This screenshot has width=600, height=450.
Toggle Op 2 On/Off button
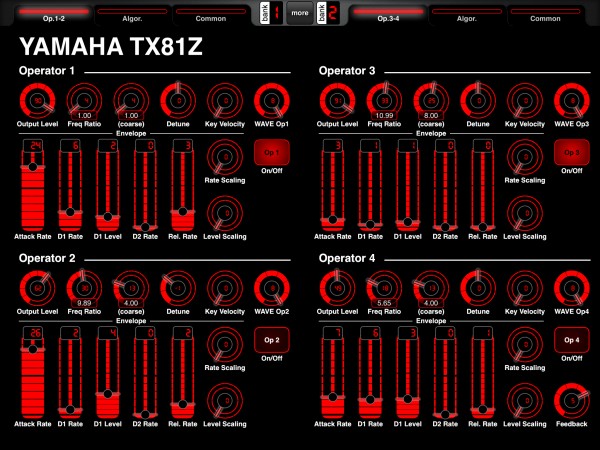[x=272, y=340]
